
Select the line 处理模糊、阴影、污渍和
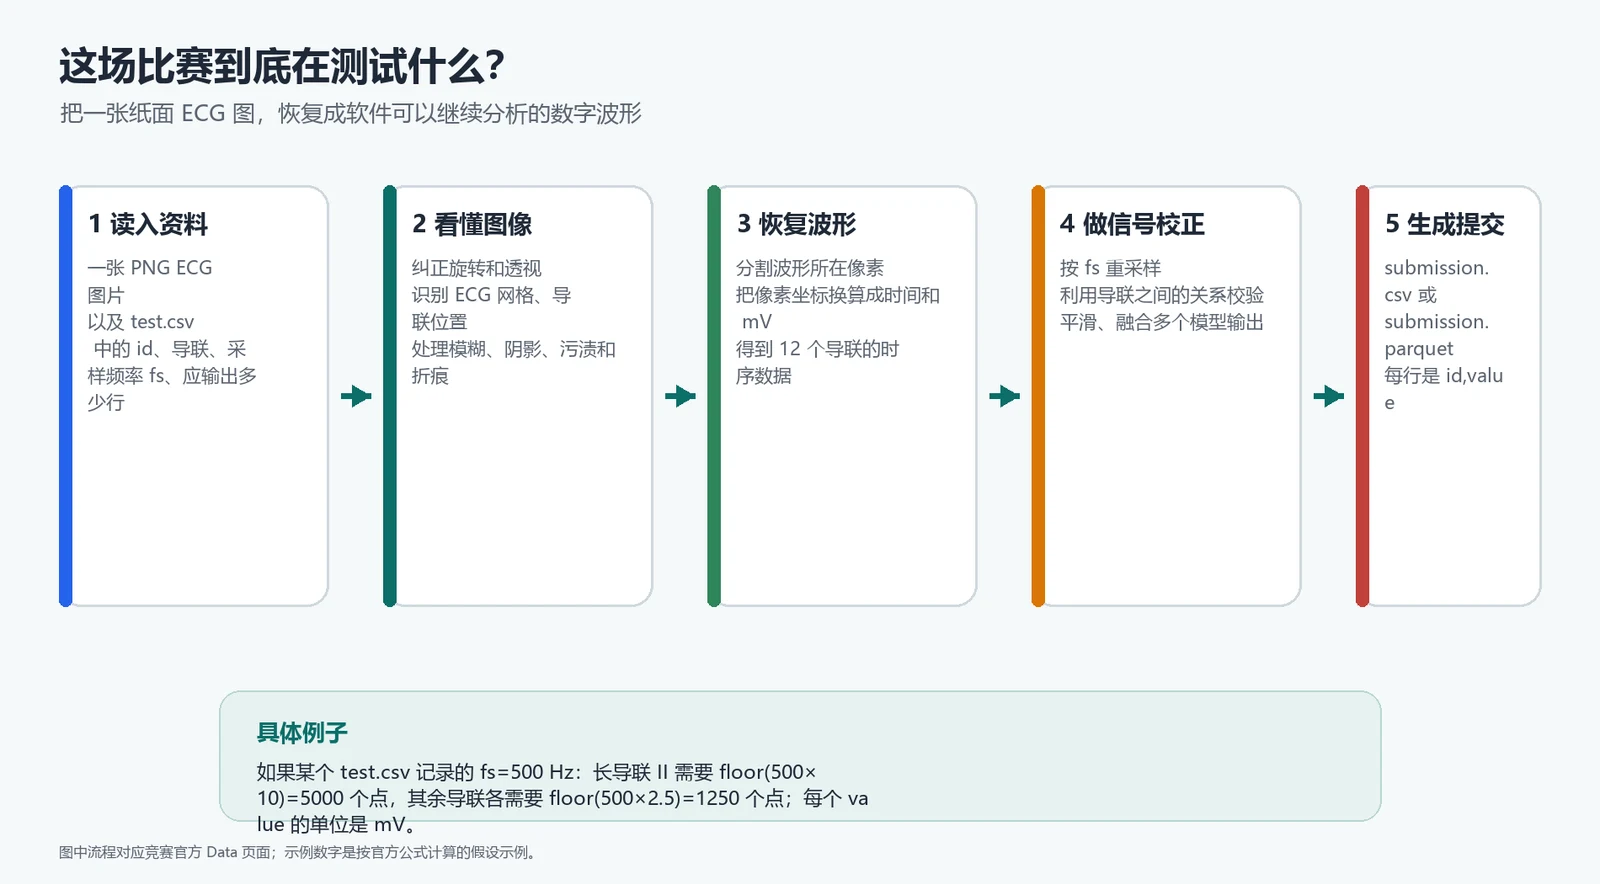(514, 349)
